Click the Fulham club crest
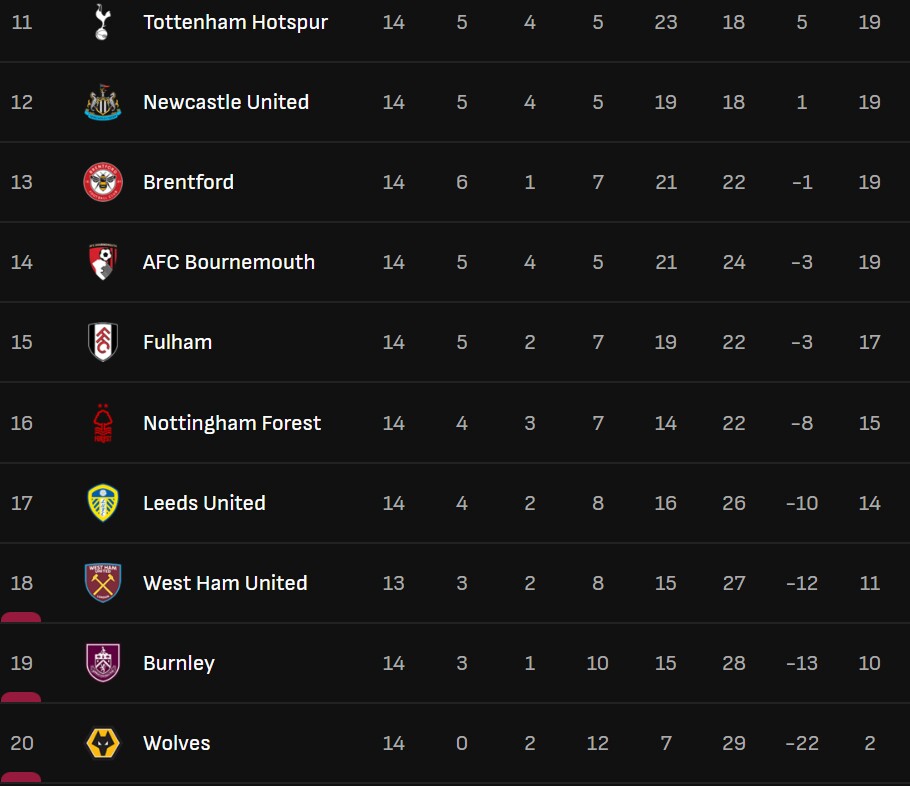 [102, 342]
